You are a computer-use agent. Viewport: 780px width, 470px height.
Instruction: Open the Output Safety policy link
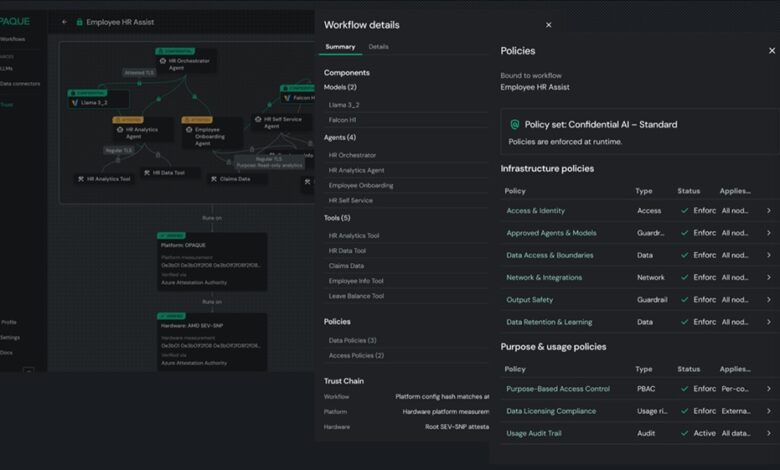pos(529,300)
